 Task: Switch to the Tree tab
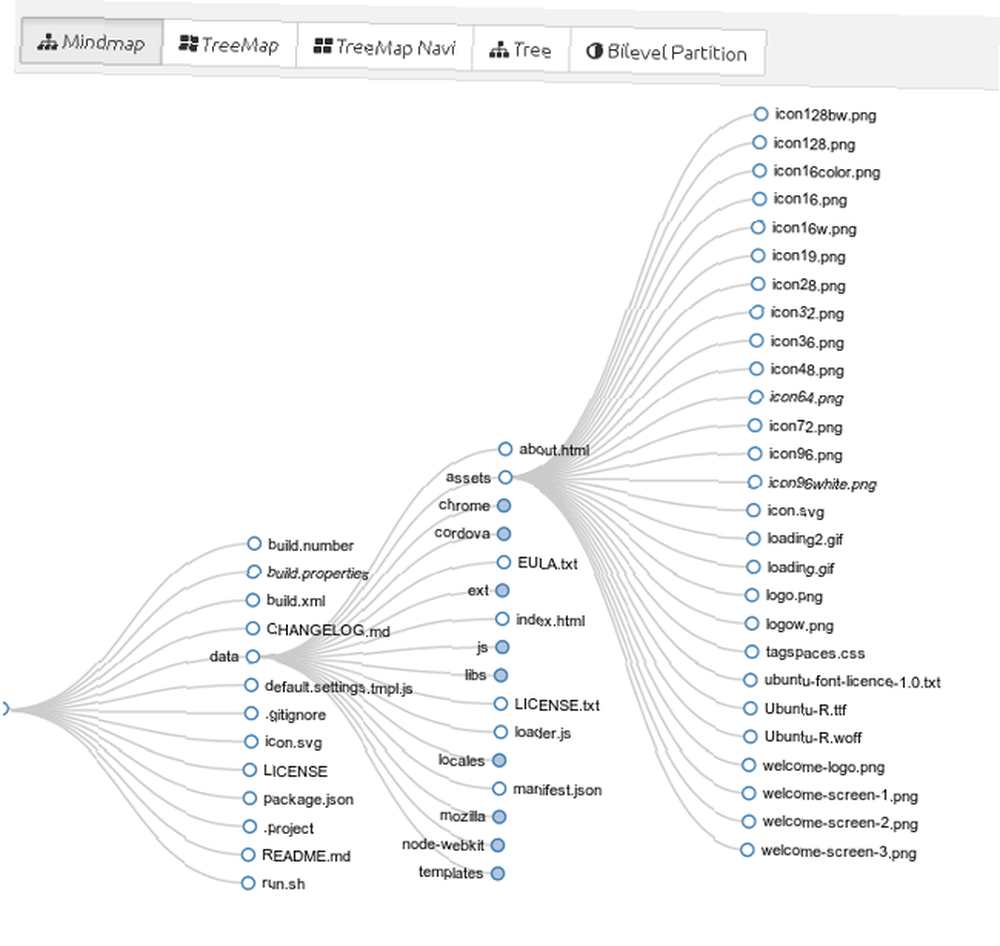[x=520, y=50]
